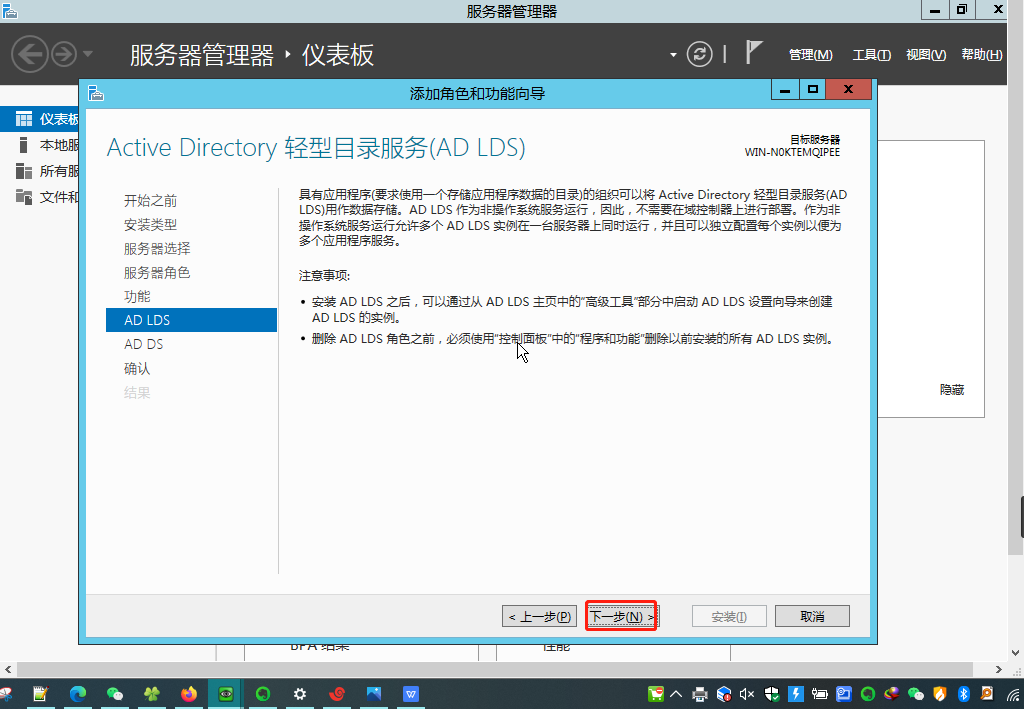Open the red swirl app in the taskbar

pyautogui.click(x=337, y=694)
